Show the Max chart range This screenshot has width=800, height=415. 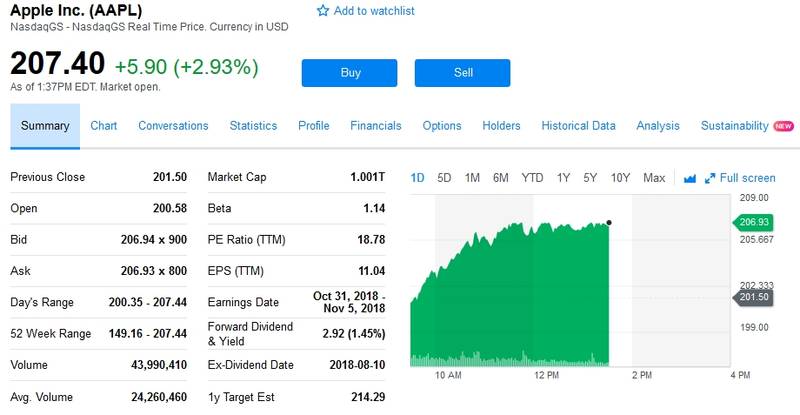click(654, 178)
